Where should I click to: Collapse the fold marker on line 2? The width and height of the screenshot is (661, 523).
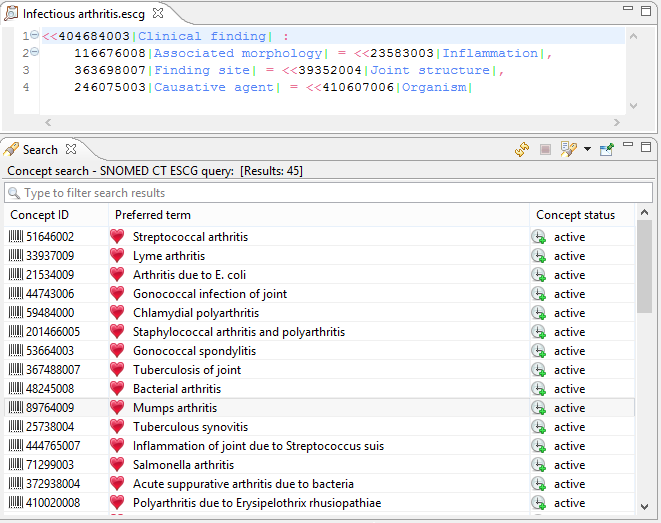34,53
